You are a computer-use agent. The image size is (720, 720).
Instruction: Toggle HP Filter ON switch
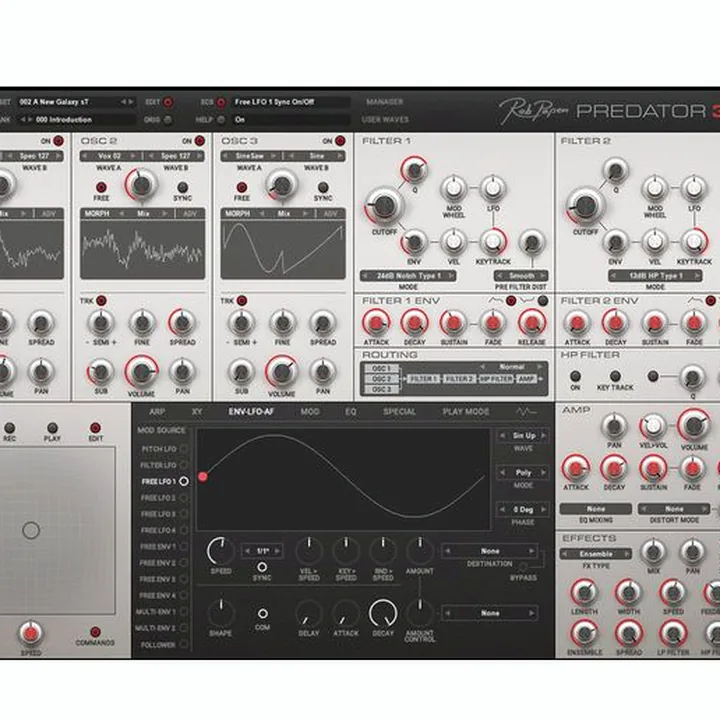pos(575,377)
